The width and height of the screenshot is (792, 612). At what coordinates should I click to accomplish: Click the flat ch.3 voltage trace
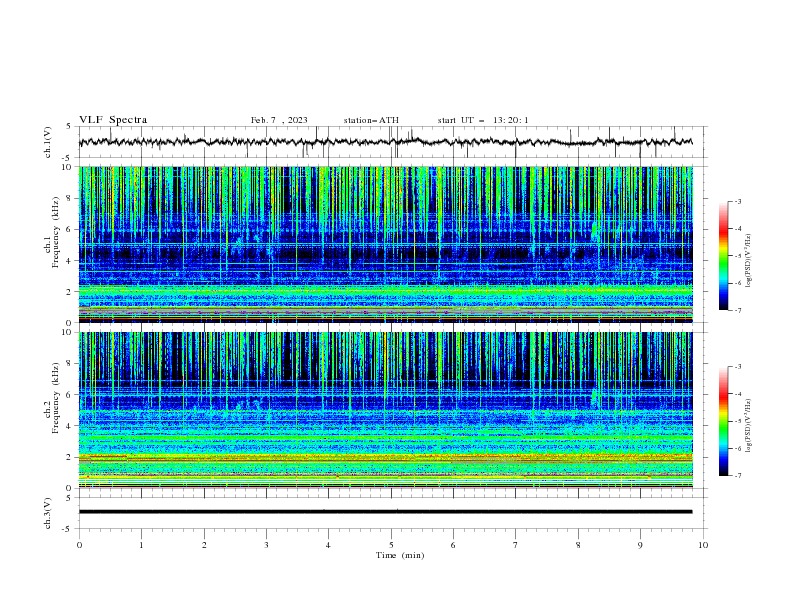[x=385, y=512]
